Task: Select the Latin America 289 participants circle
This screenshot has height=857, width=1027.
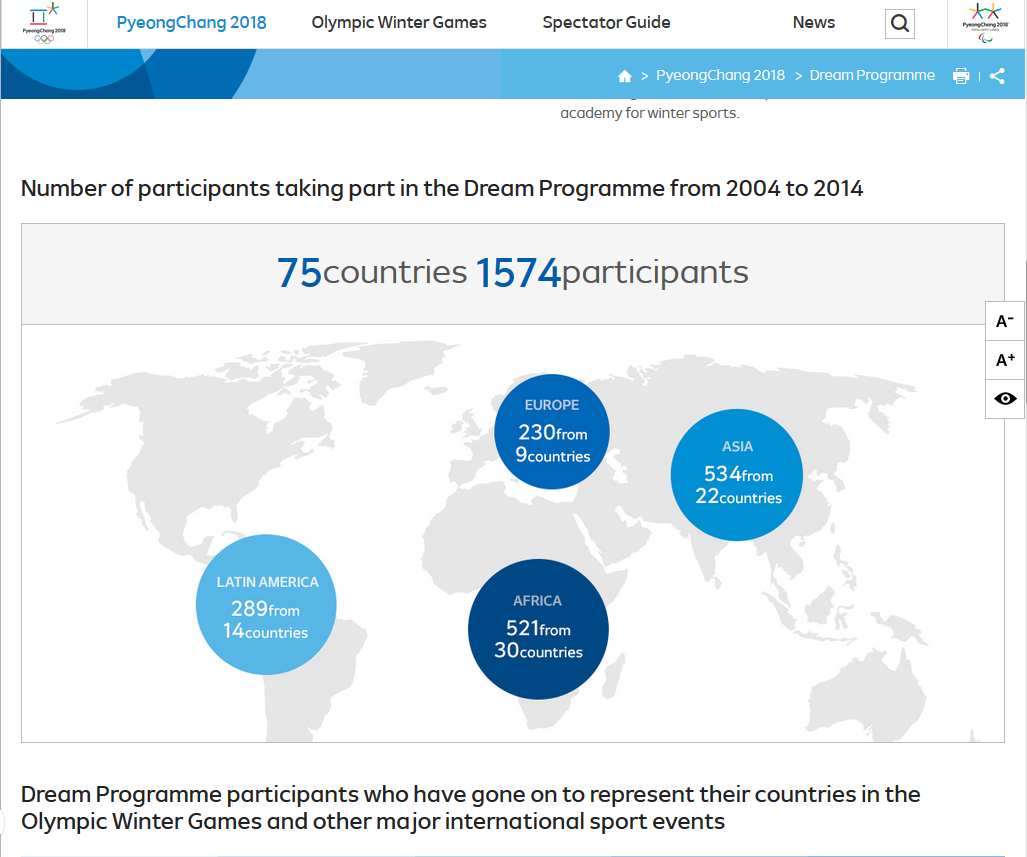Action: [266, 604]
